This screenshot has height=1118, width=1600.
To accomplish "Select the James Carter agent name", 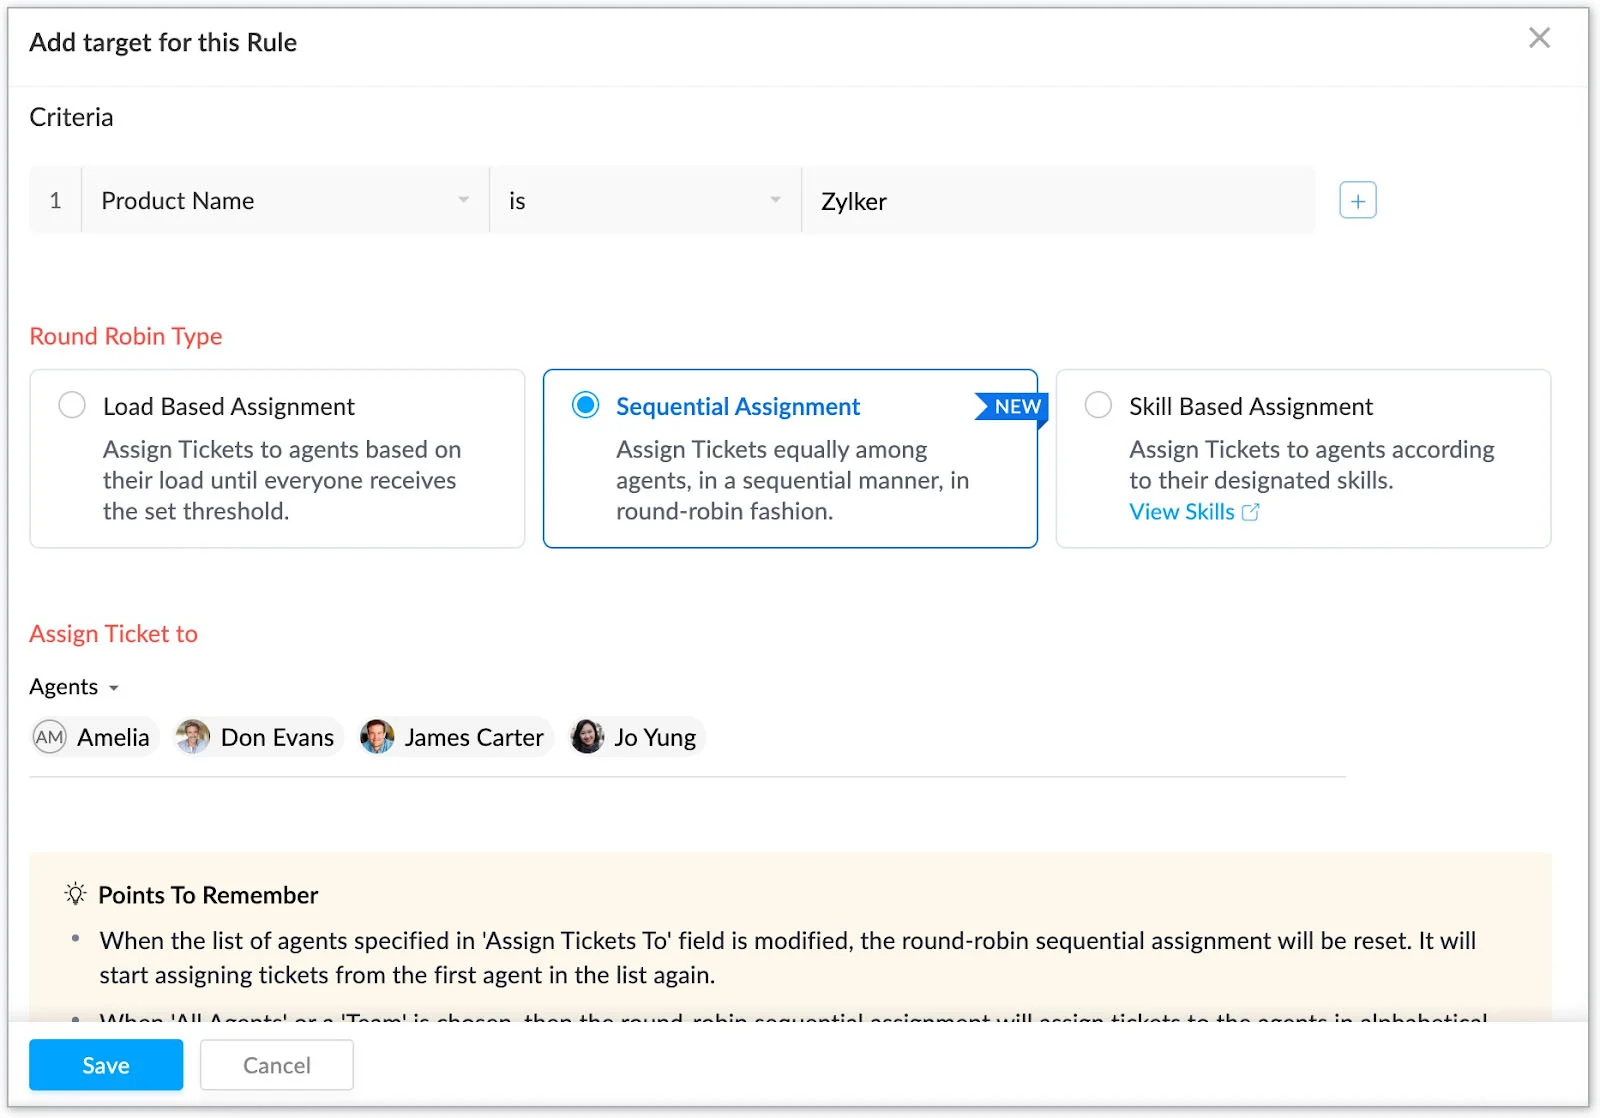I will click(x=474, y=738).
